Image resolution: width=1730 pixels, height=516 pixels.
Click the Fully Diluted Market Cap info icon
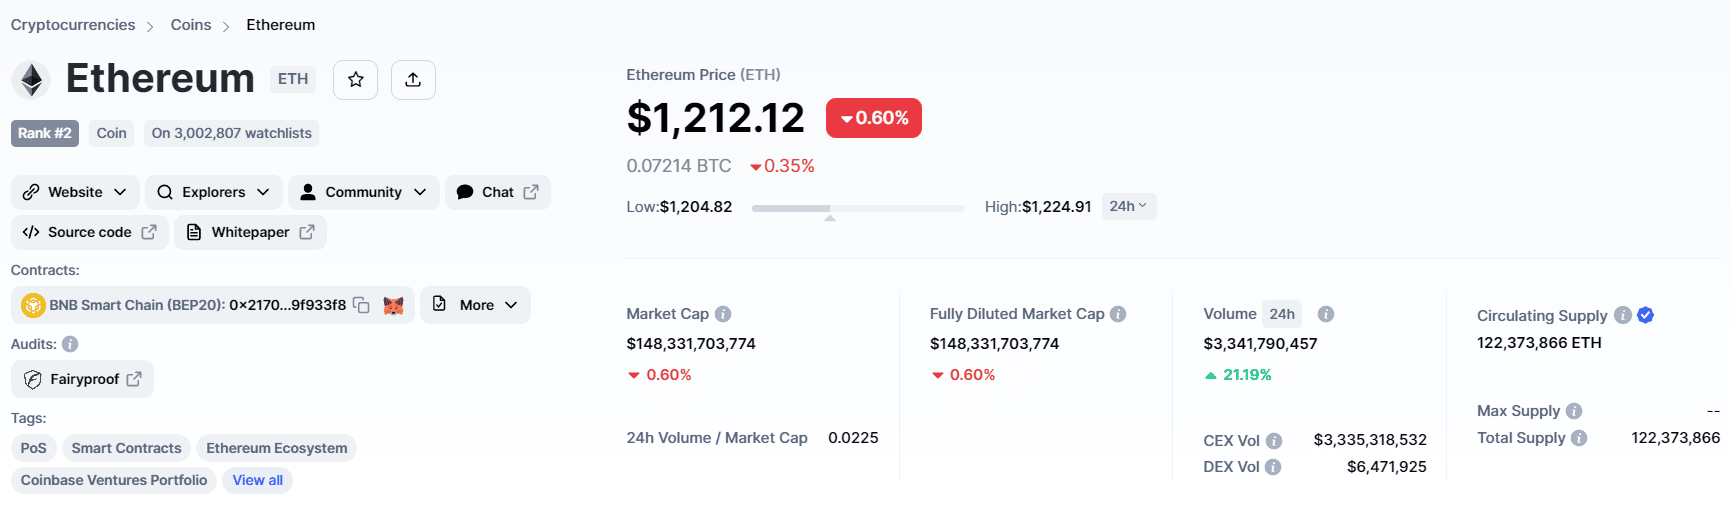click(x=1118, y=314)
